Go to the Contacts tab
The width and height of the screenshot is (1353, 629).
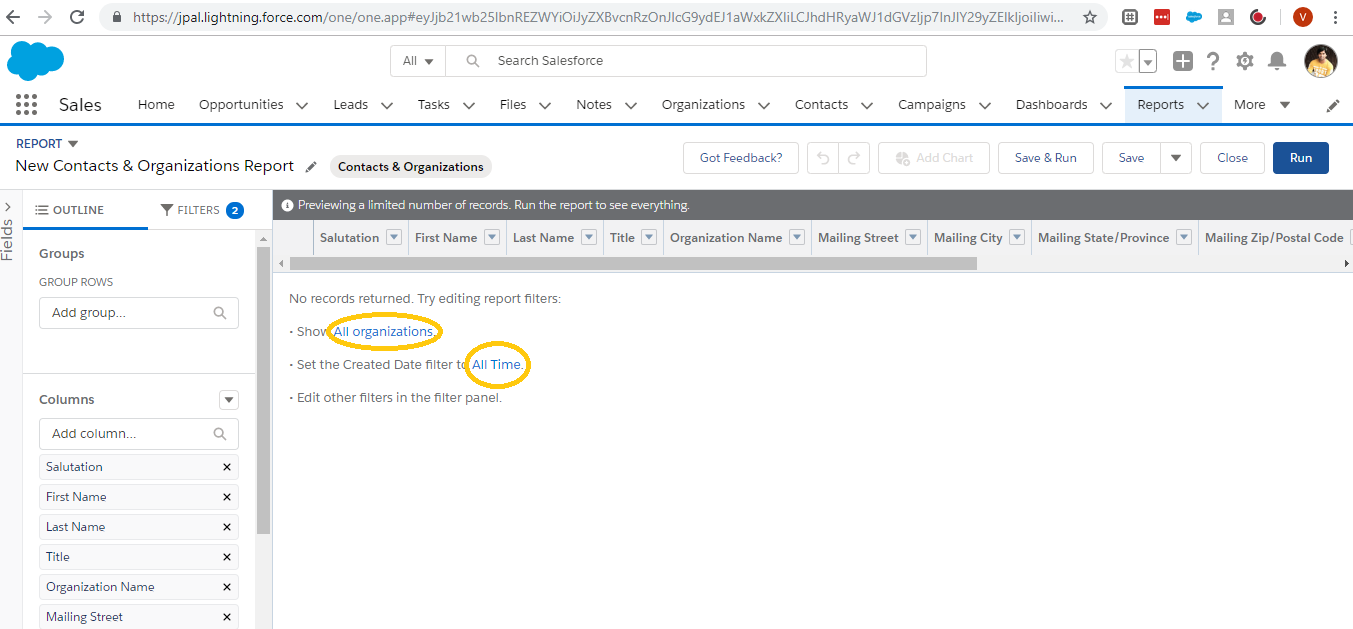[821, 105]
